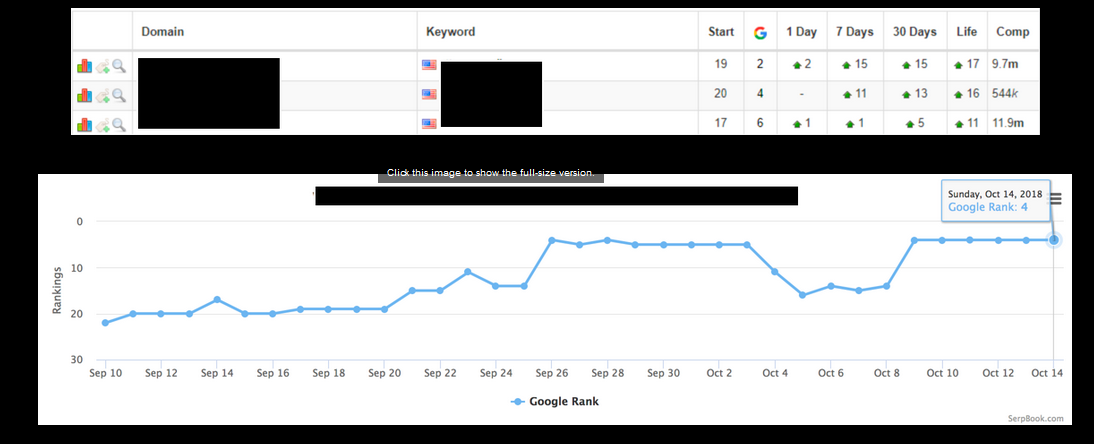Click US flag icon in the 9.7m row
Image resolution: width=1094 pixels, height=444 pixels.
pyautogui.click(x=429, y=65)
